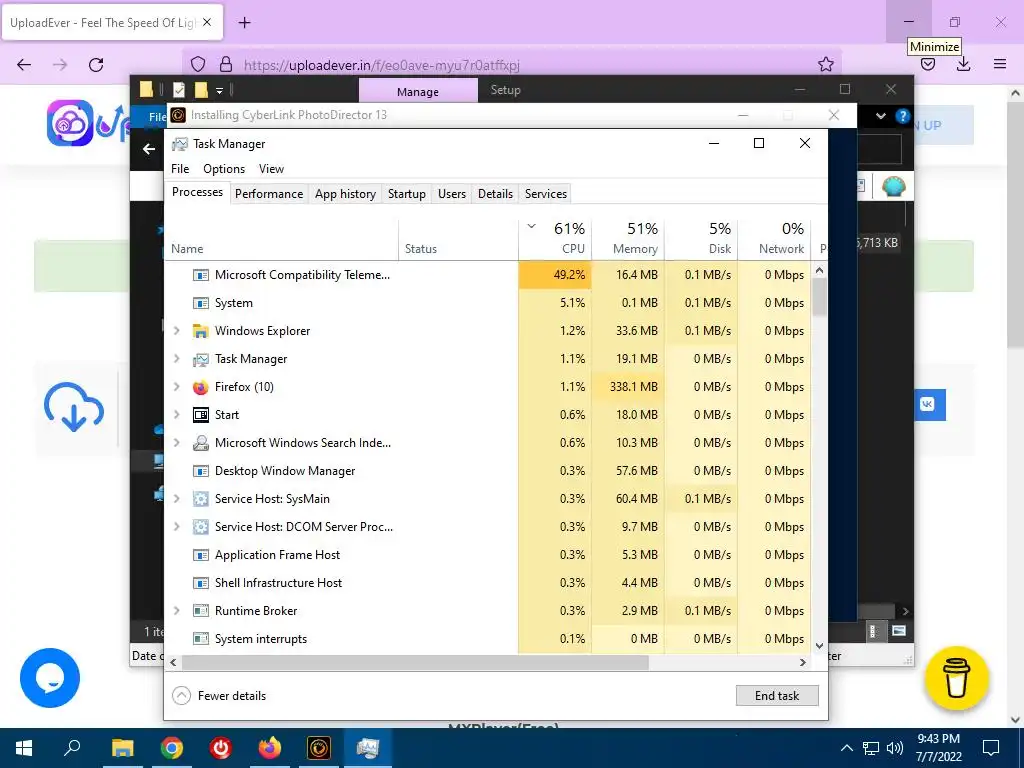Open Chrome from the taskbar

(x=171, y=748)
